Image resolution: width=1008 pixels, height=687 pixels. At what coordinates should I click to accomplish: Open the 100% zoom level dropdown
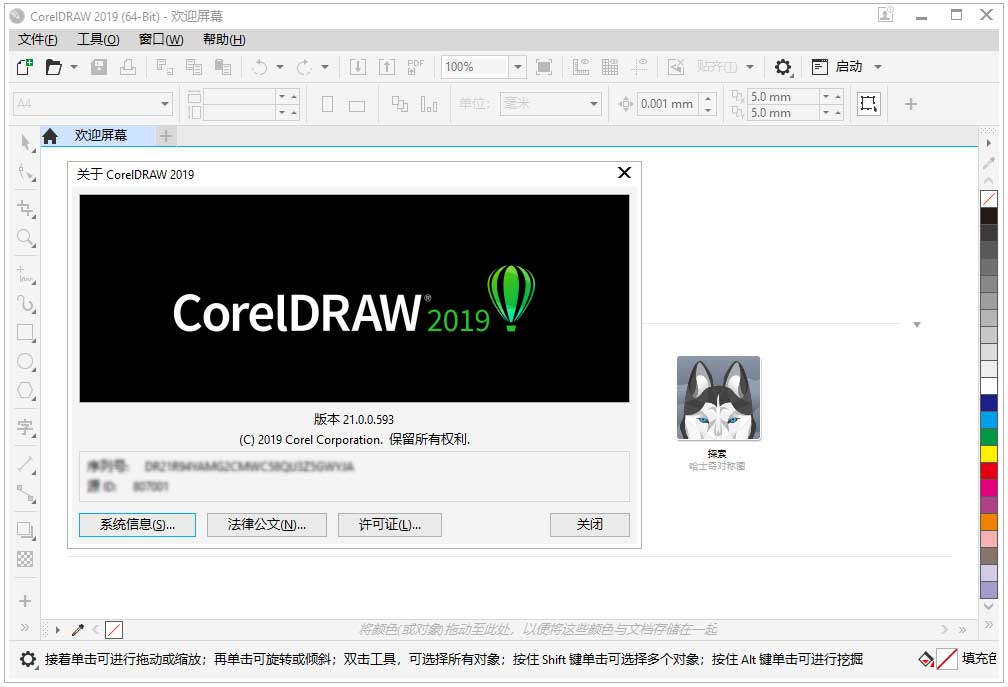pos(518,67)
